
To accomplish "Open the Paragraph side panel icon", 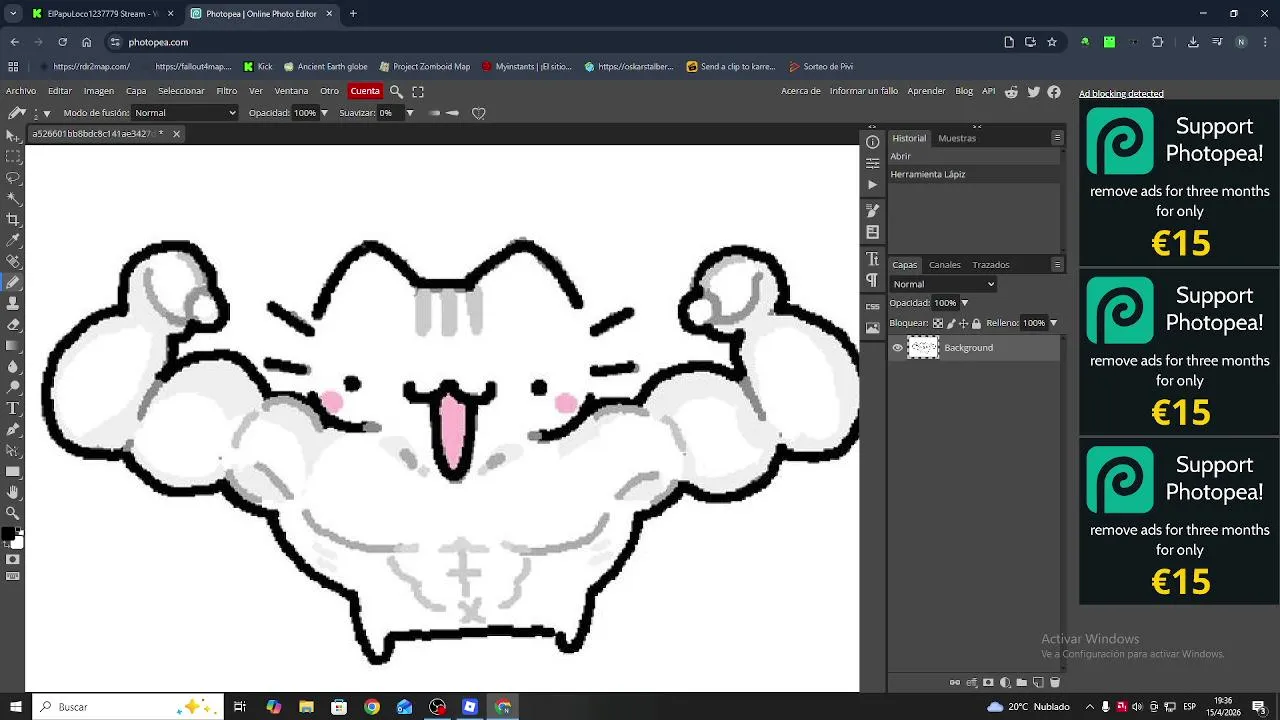I will coord(873,280).
